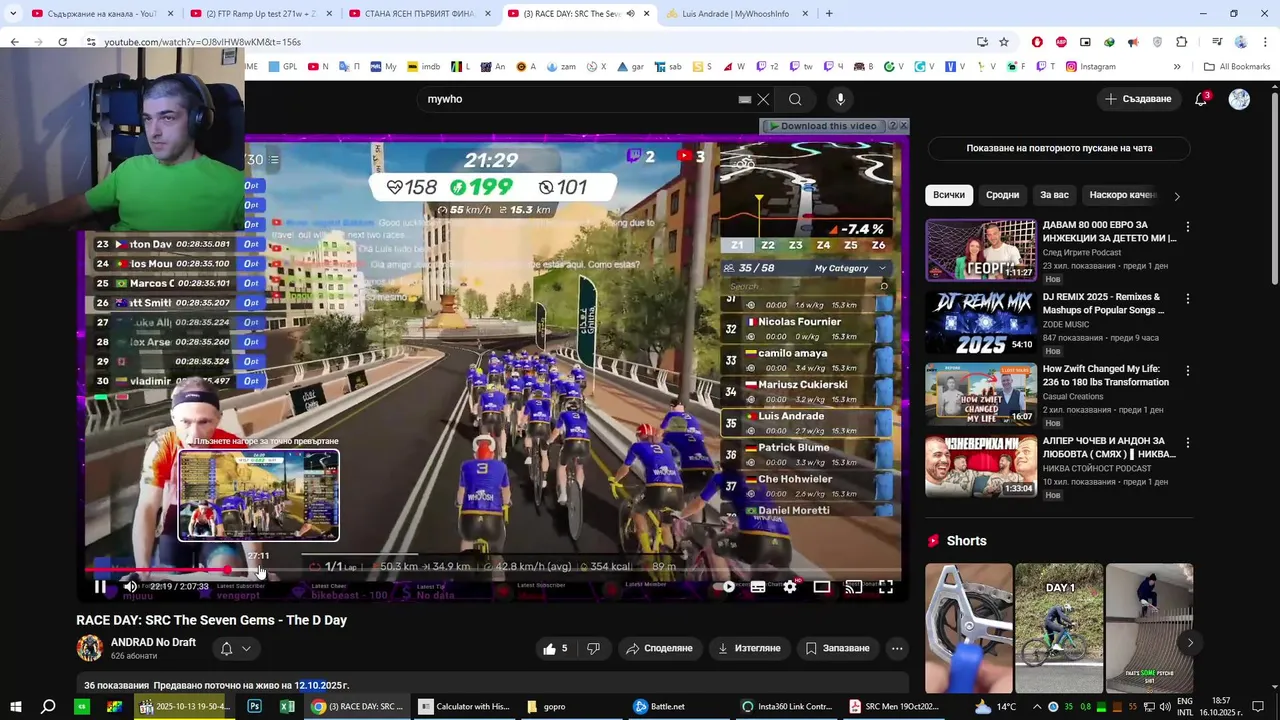Open options for АЛПЕР ЧОЧЕВ И АНДОН video
The width and height of the screenshot is (1280, 720).
pyautogui.click(x=1188, y=443)
